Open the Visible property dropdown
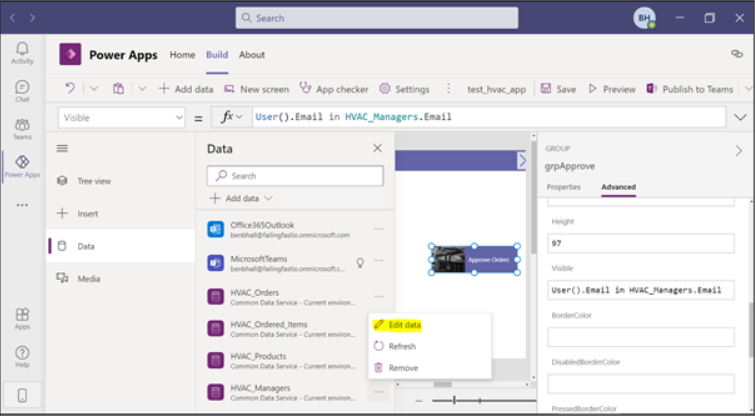 pyautogui.click(x=121, y=117)
